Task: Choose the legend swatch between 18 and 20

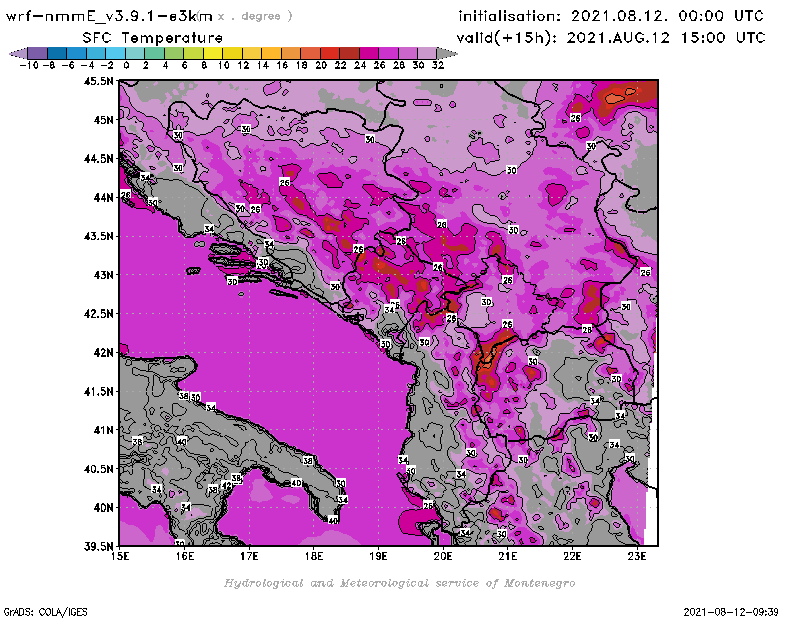Action: pyautogui.click(x=310, y=53)
